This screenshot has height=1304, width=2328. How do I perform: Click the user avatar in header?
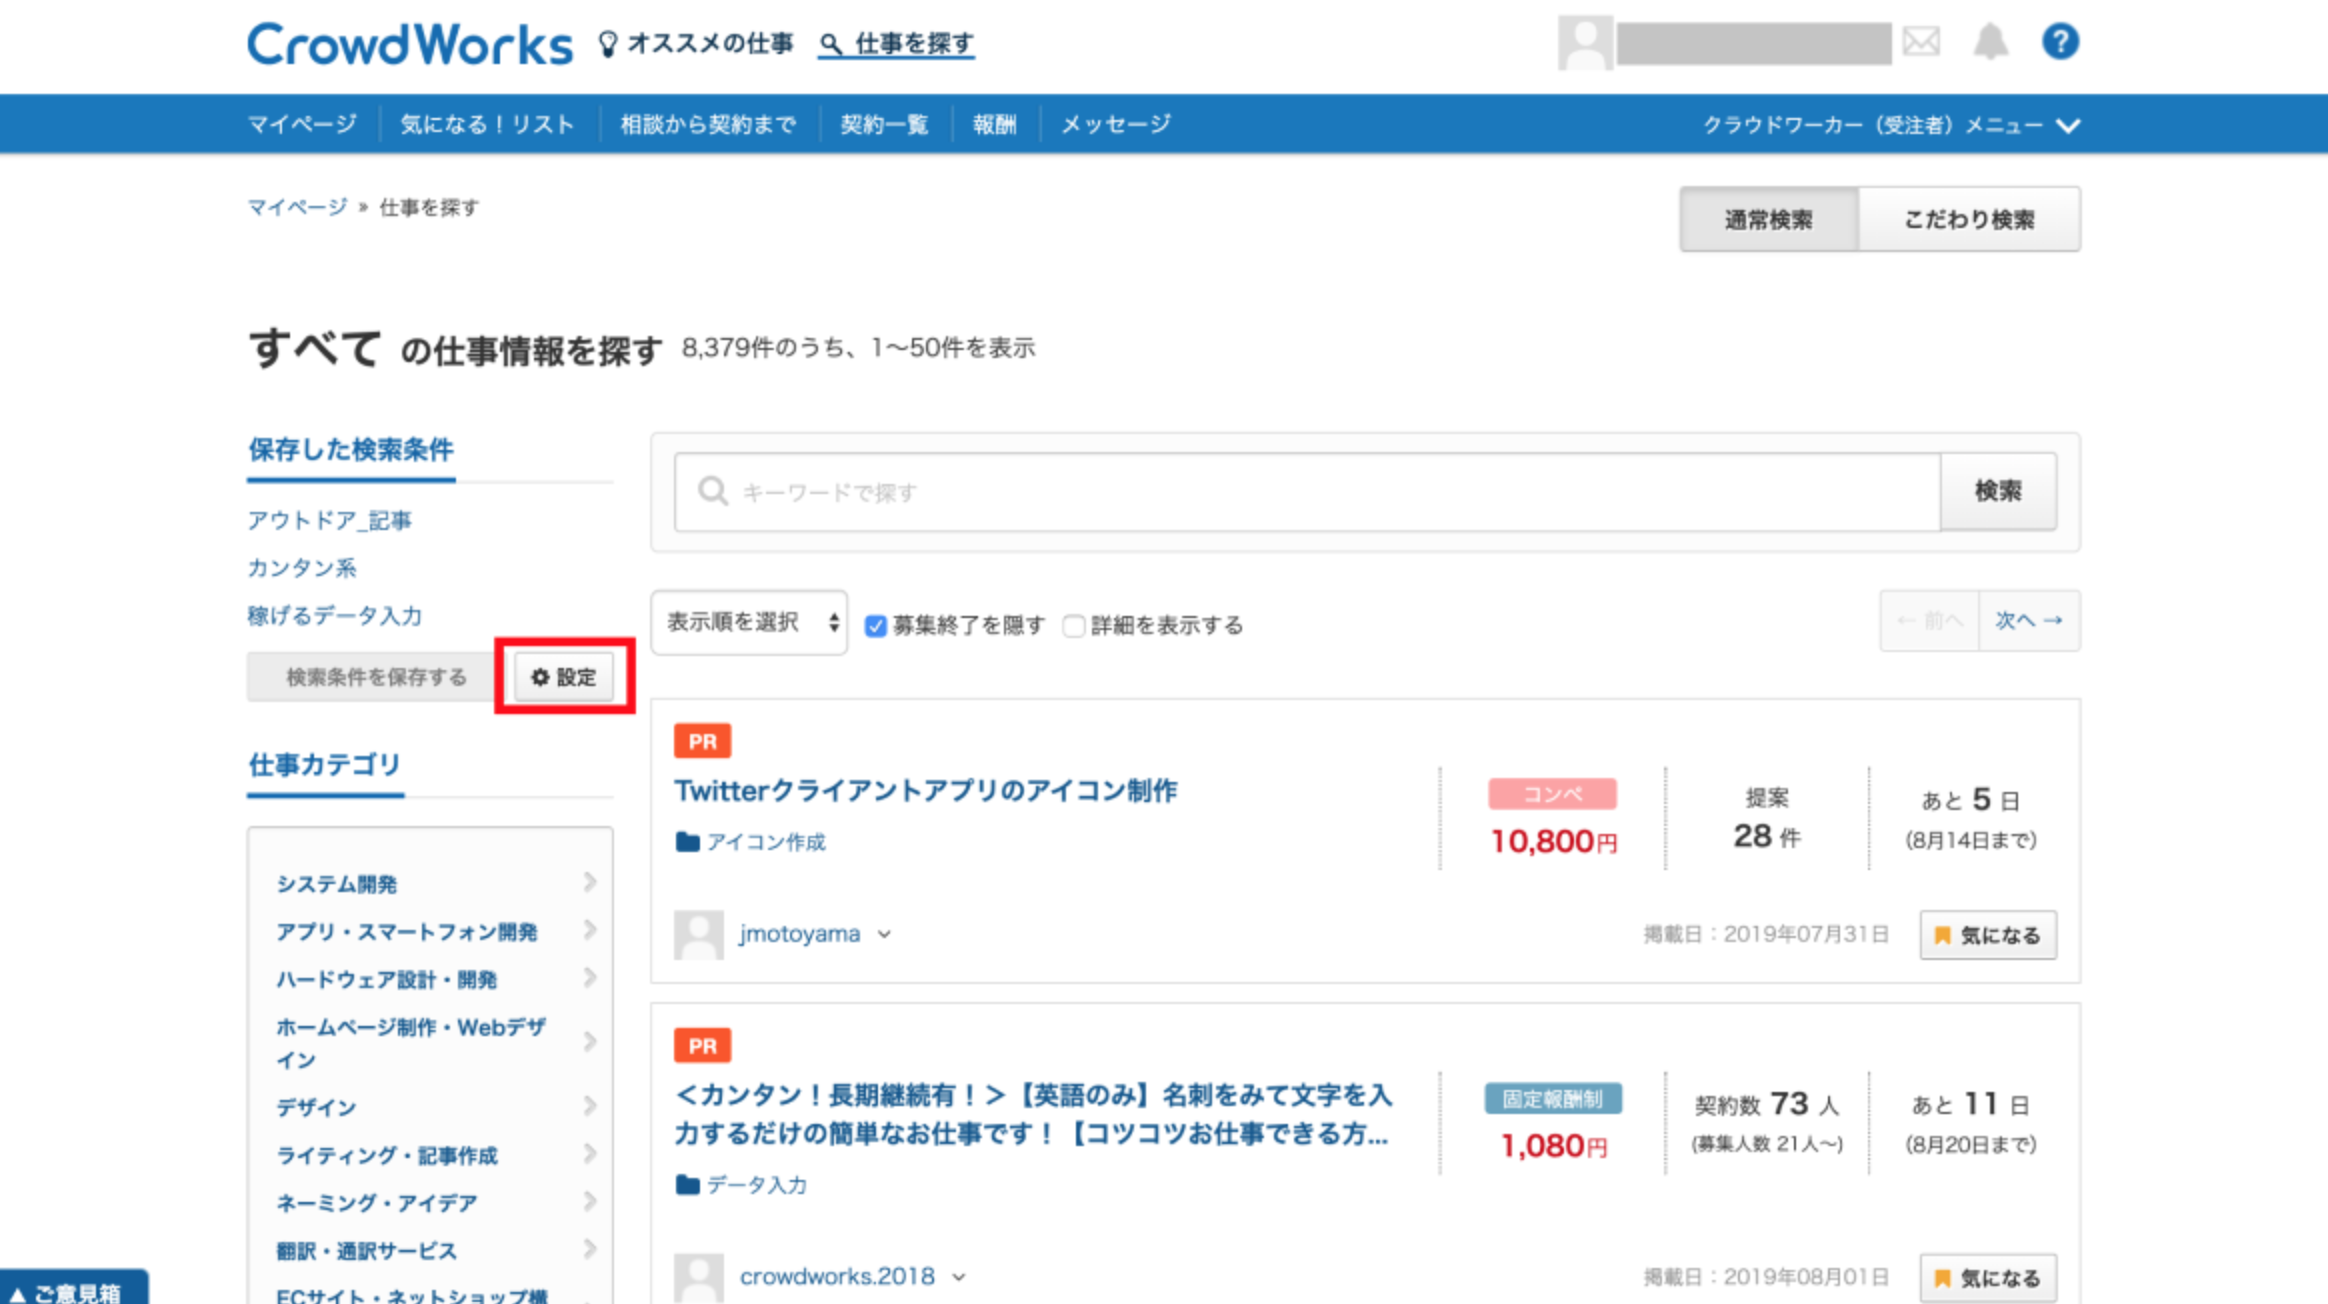point(1585,44)
